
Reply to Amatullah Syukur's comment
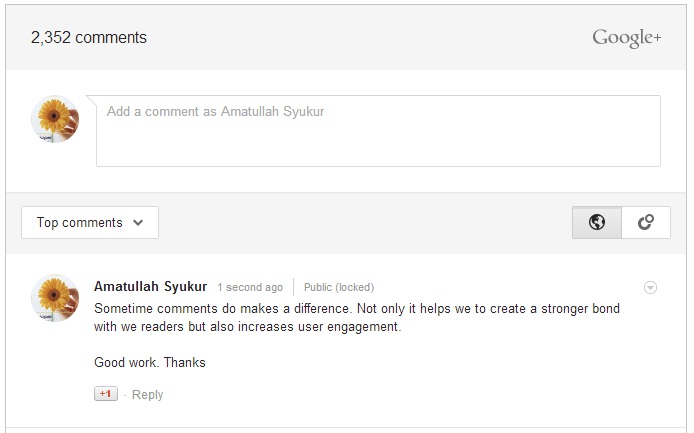[x=147, y=394]
